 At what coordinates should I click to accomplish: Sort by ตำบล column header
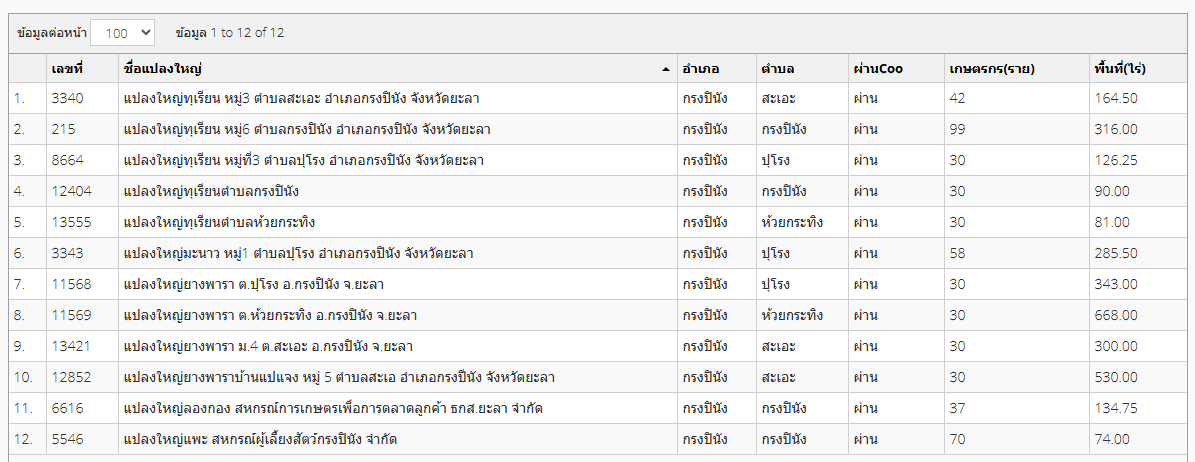click(777, 69)
